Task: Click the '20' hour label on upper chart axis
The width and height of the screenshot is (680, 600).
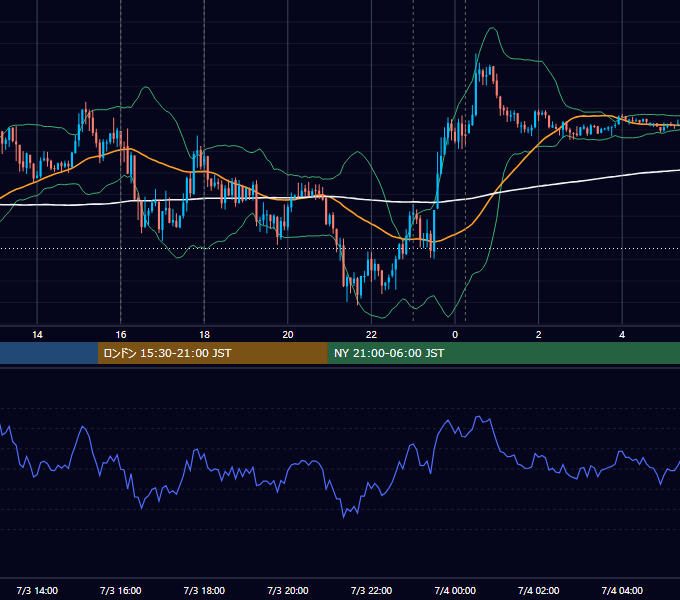Action: [x=288, y=335]
